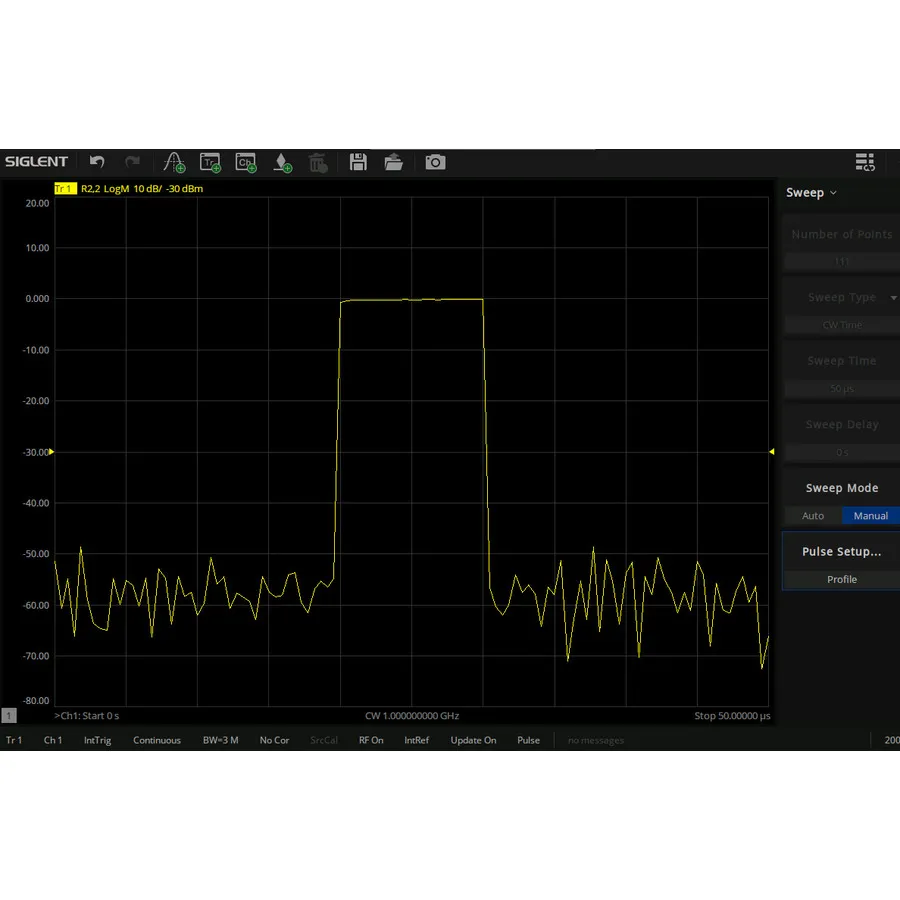Switch Sweep Mode to Auto
Viewport: 900px width, 900px height.
pyautogui.click(x=812, y=515)
